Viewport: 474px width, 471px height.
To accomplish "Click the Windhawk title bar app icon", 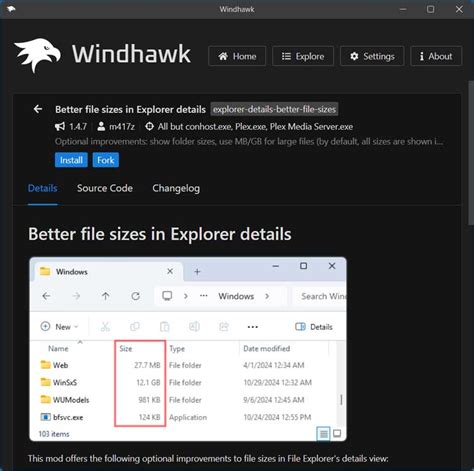I will (11, 9).
